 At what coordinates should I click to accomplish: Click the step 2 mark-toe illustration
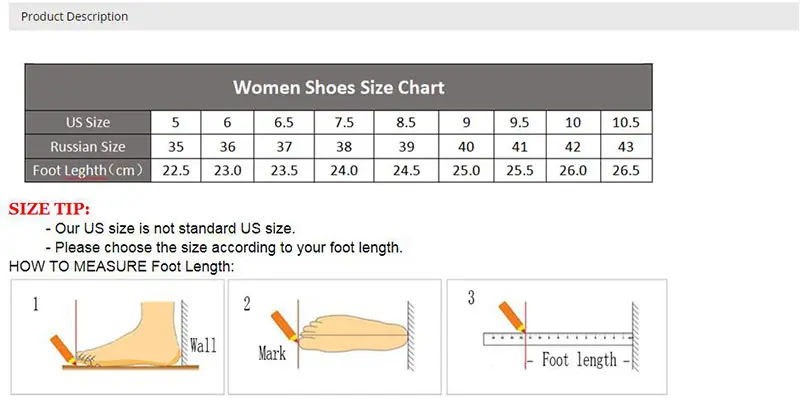(x=335, y=335)
